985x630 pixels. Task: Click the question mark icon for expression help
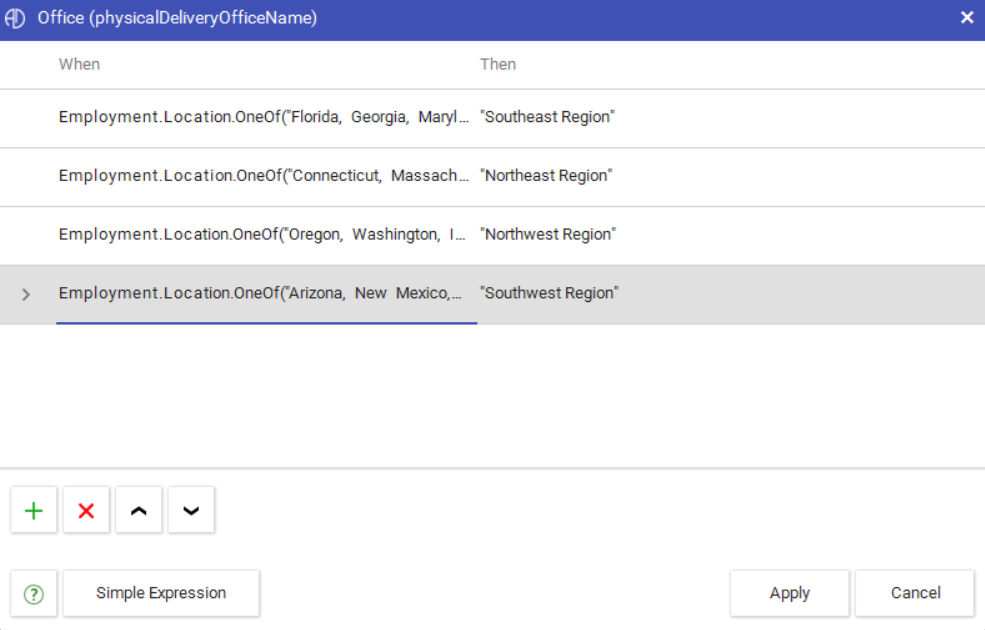[33, 592]
